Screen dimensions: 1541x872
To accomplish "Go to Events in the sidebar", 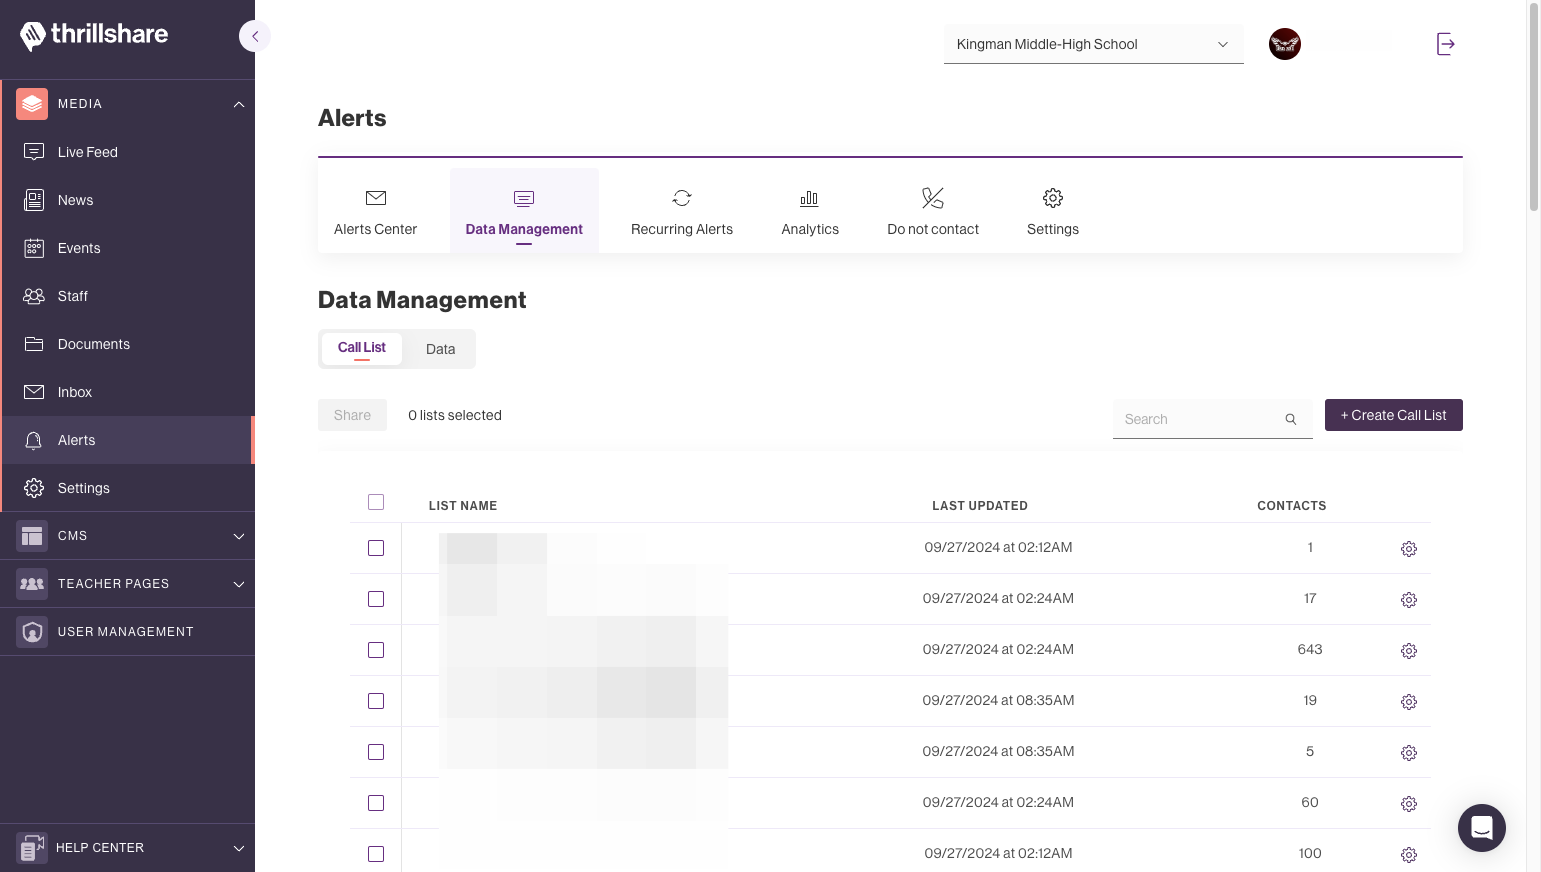I will (x=127, y=248).
